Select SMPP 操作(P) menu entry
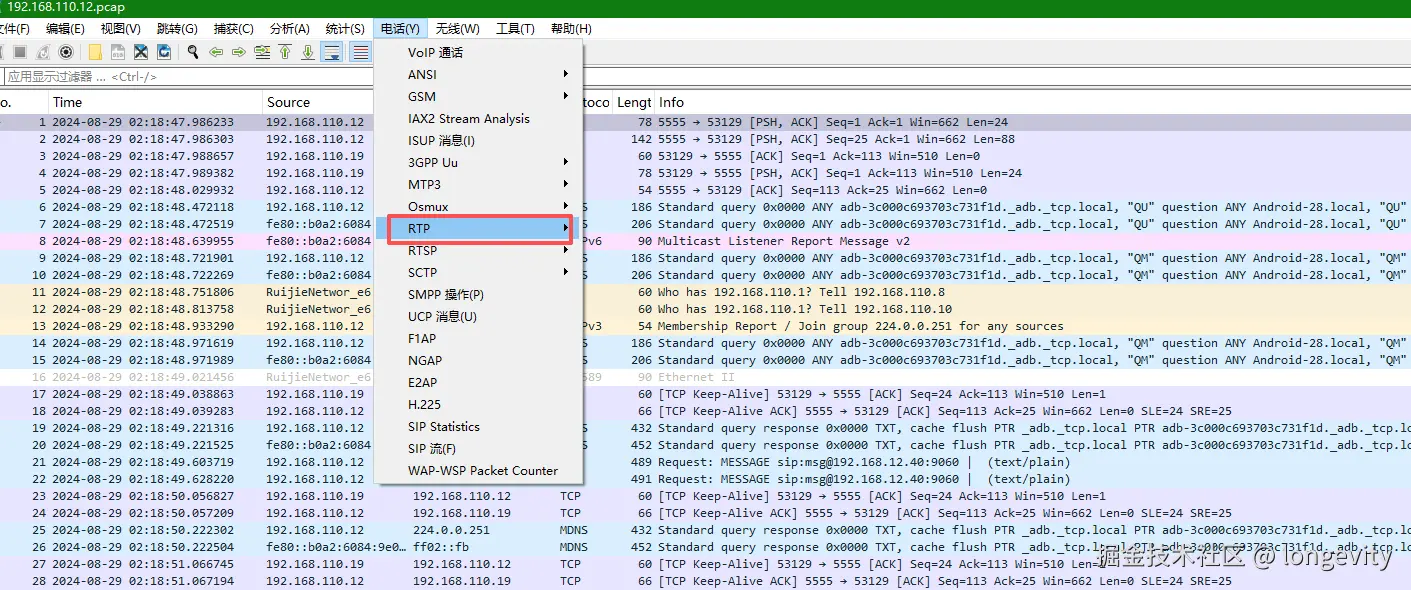Screen dimensions: 1411x590 (x=478, y=294)
